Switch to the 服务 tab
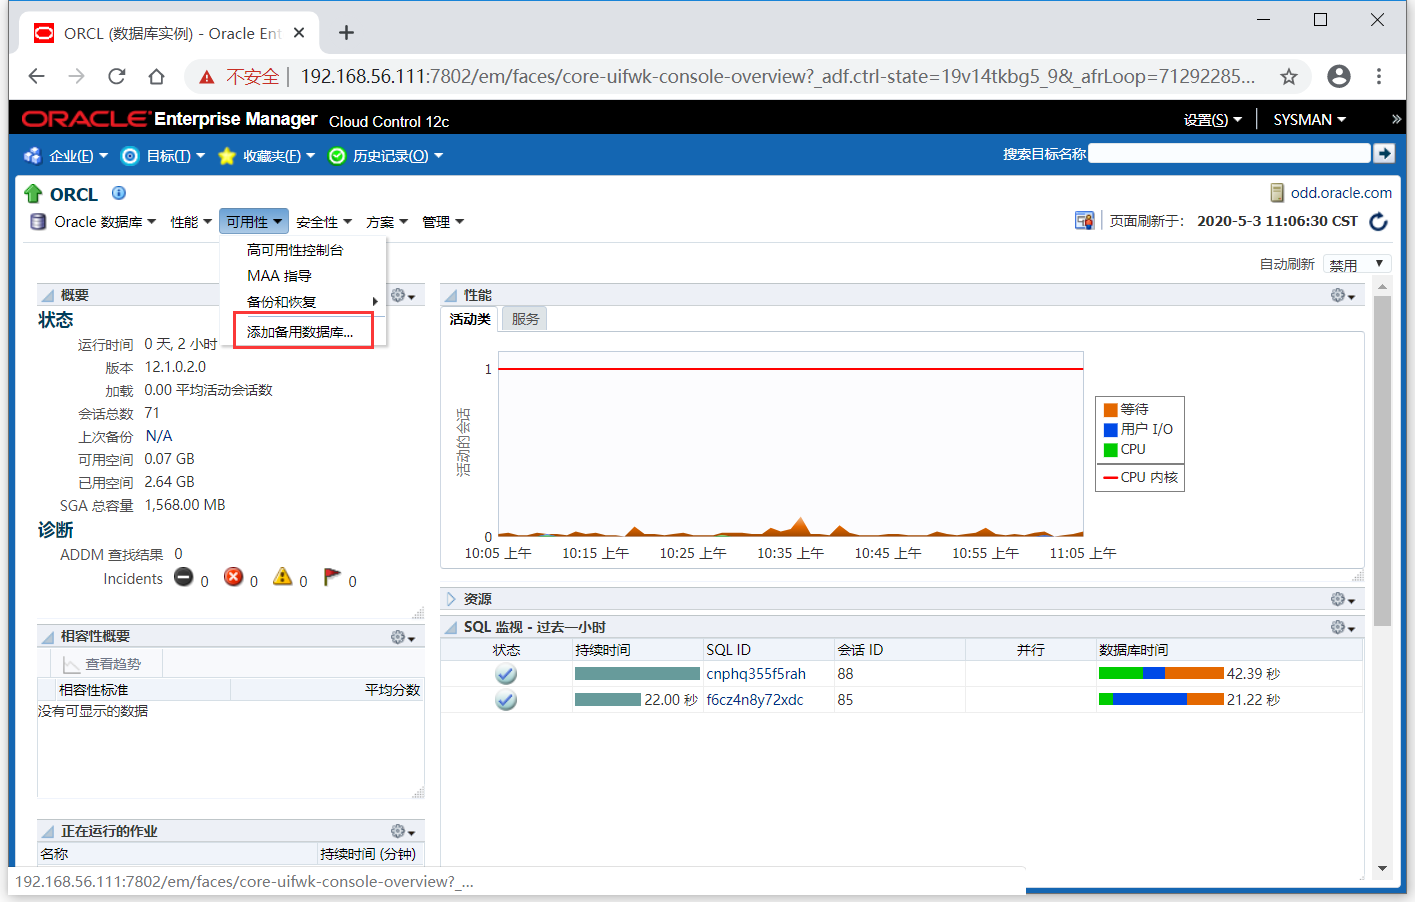This screenshot has width=1415, height=902. tap(525, 319)
